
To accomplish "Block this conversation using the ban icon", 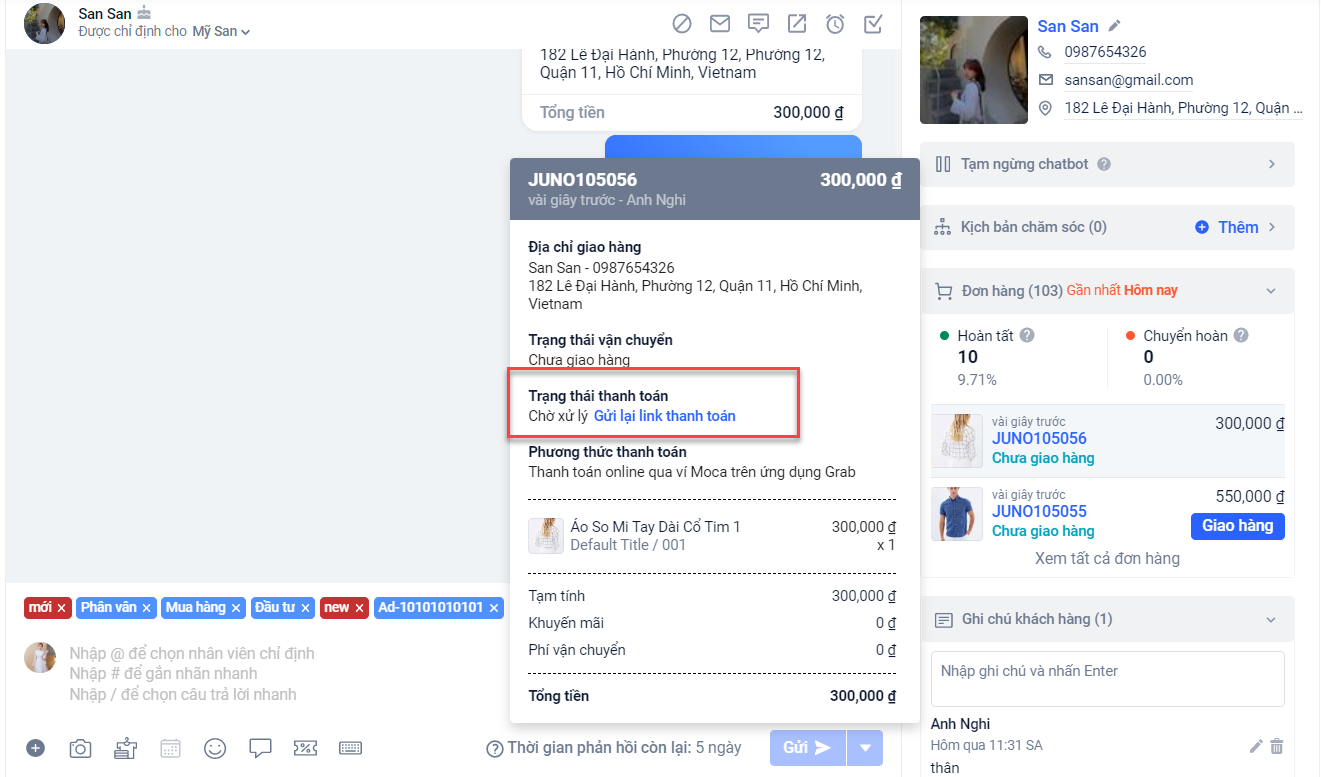I will coord(682,23).
